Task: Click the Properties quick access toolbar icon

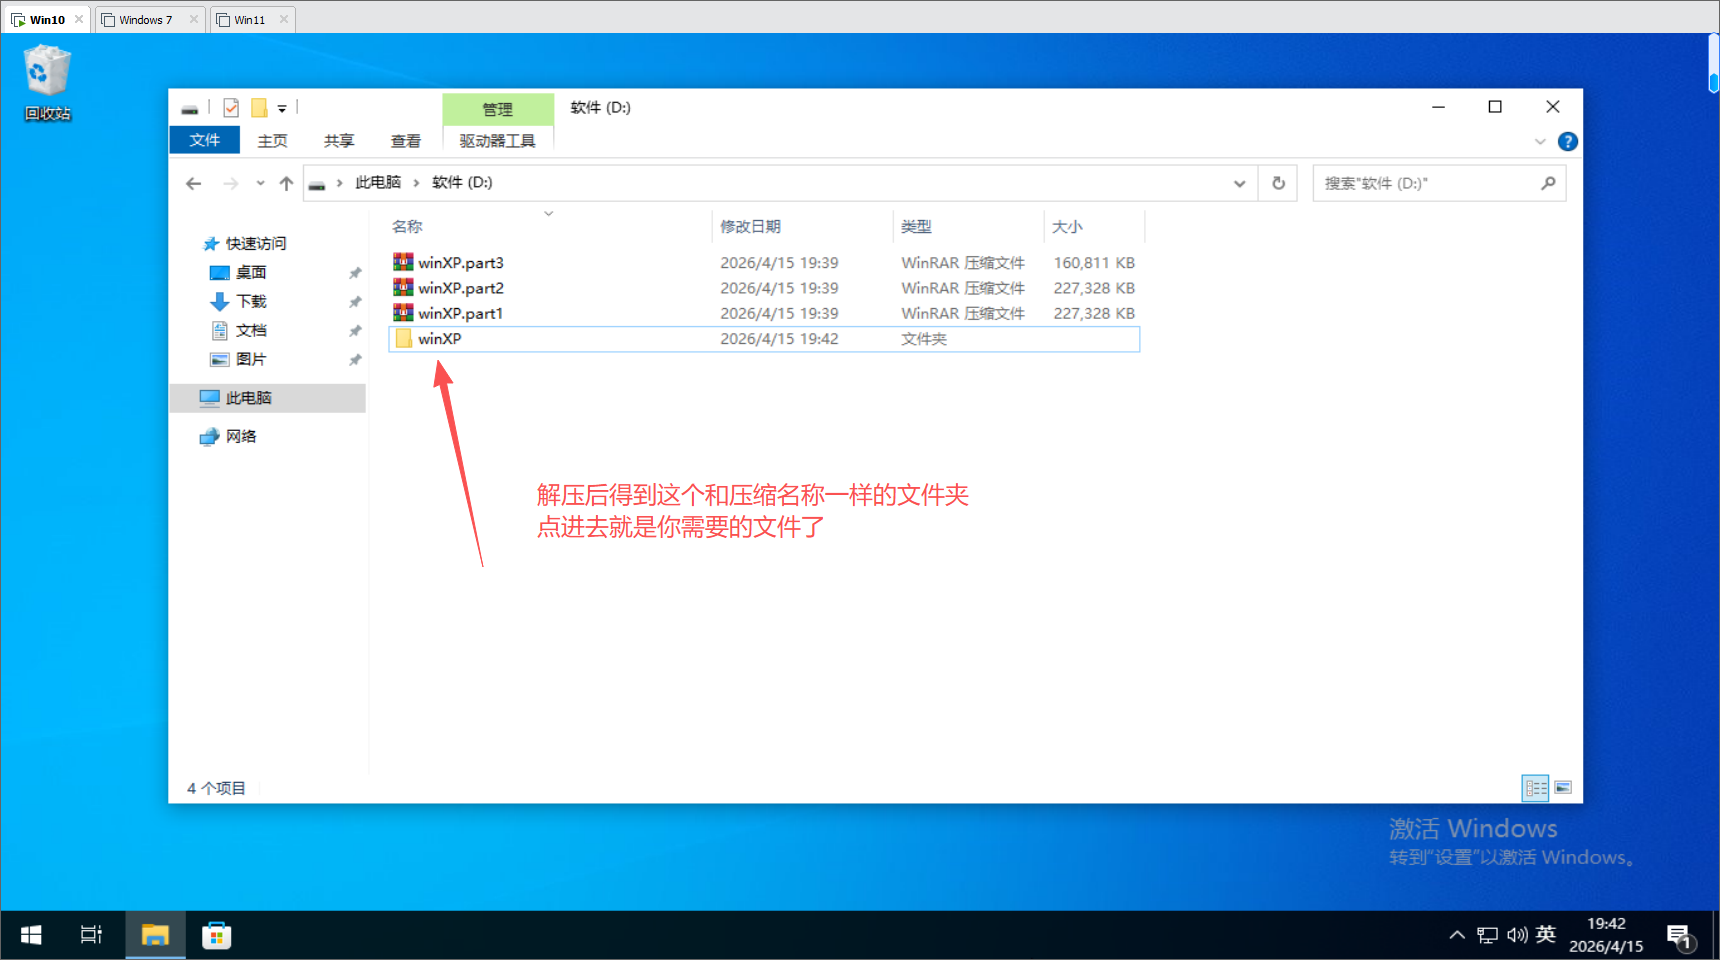Action: pyautogui.click(x=231, y=107)
